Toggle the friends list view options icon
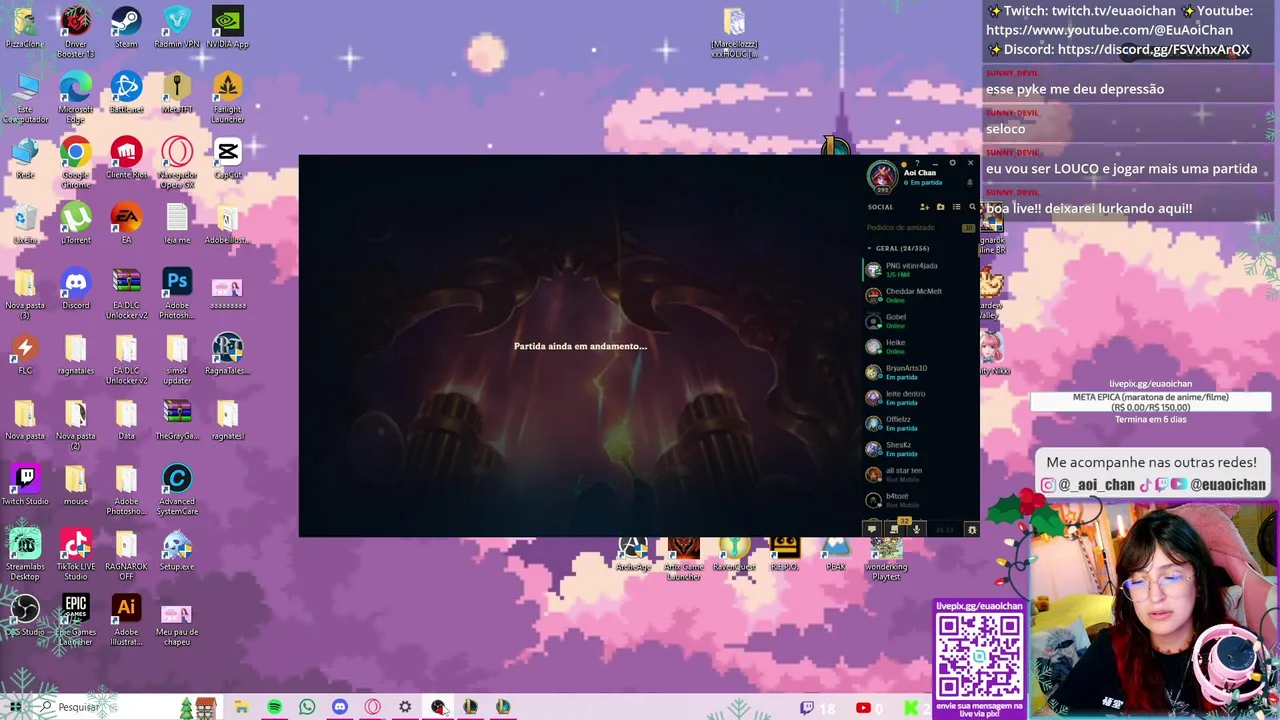The width and height of the screenshot is (1280, 720). 956,207
